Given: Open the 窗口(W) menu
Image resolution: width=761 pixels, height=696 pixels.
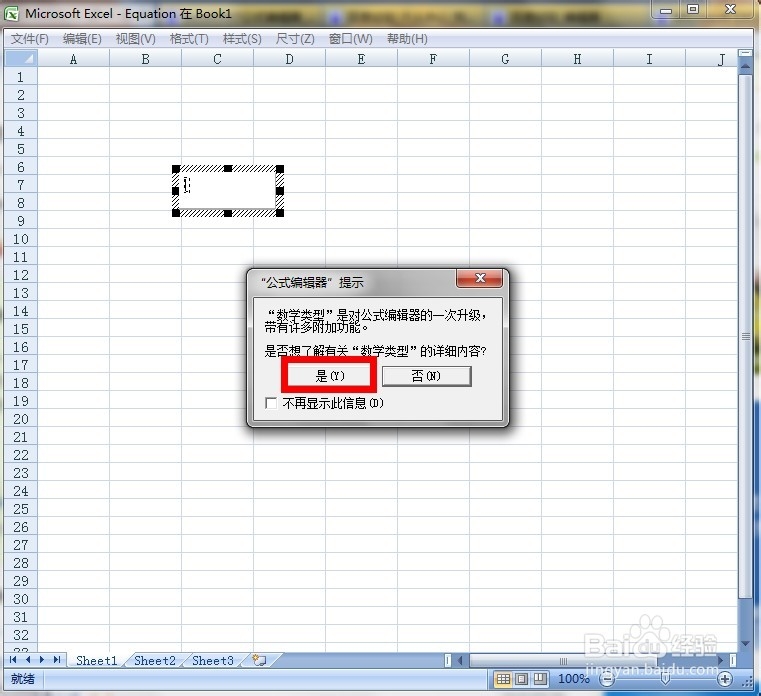Looking at the screenshot, I should pyautogui.click(x=350, y=39).
